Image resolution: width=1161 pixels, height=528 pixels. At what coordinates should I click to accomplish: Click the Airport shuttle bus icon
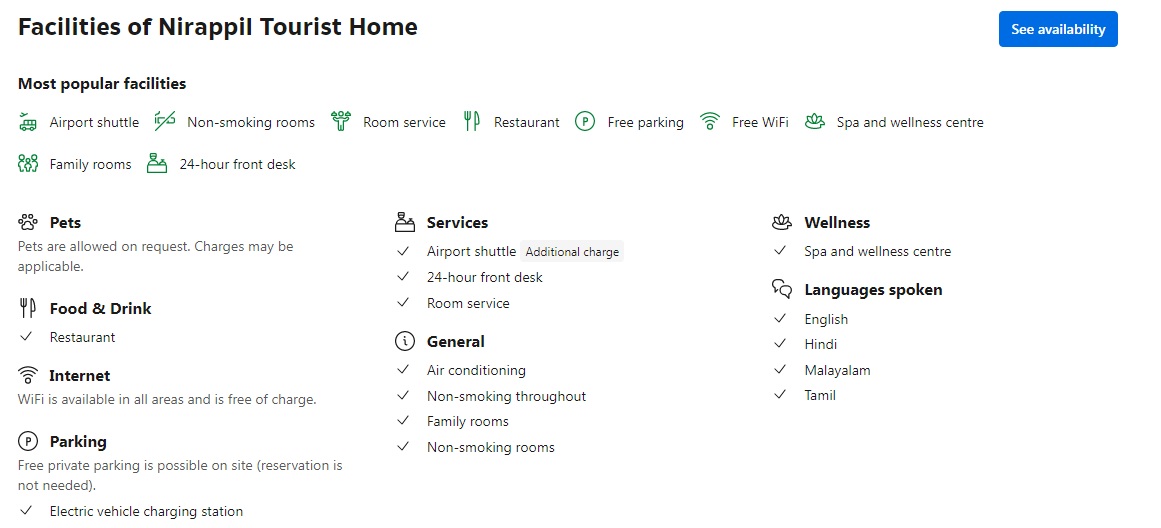click(x=28, y=122)
